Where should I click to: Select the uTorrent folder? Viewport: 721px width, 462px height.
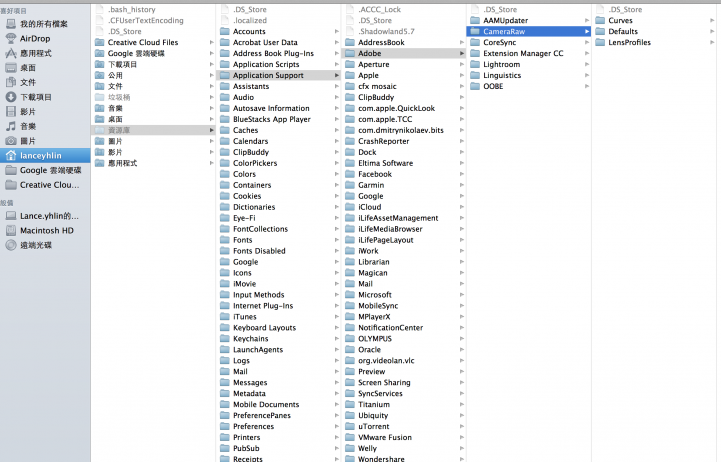click(404, 427)
